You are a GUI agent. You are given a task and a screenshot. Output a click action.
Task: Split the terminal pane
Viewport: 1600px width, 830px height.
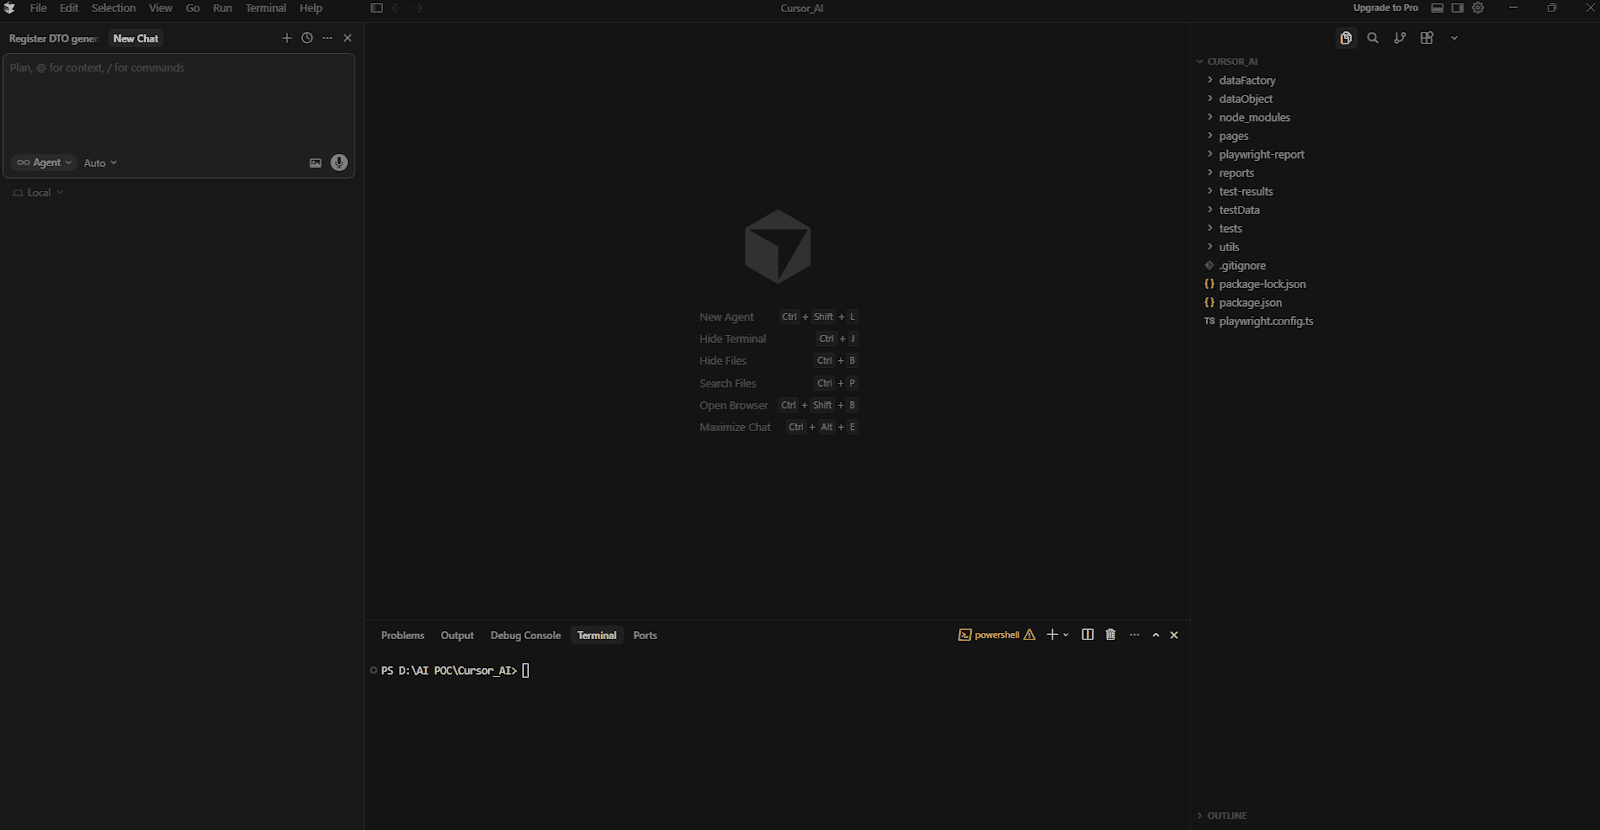(x=1087, y=635)
